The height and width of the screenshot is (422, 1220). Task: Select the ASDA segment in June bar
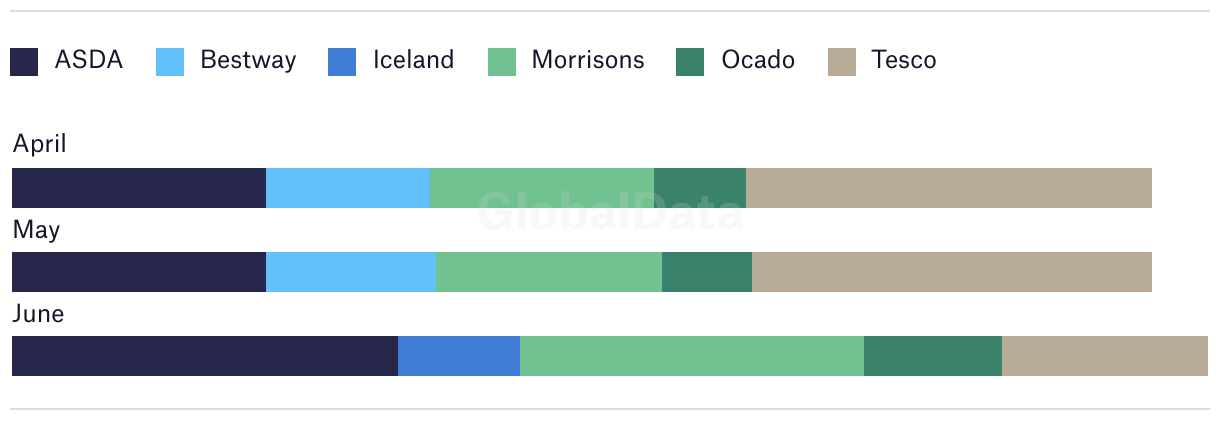(205, 356)
